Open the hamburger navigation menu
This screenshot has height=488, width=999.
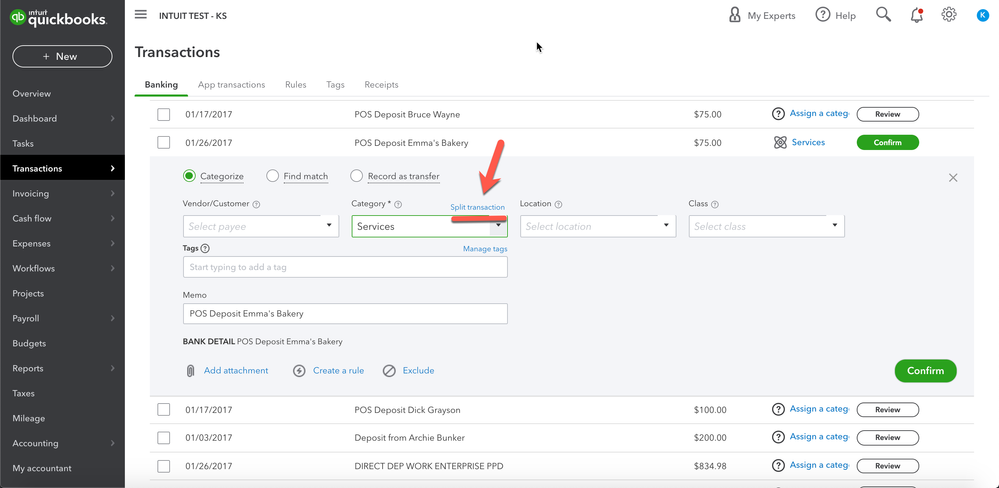pyautogui.click(x=141, y=15)
